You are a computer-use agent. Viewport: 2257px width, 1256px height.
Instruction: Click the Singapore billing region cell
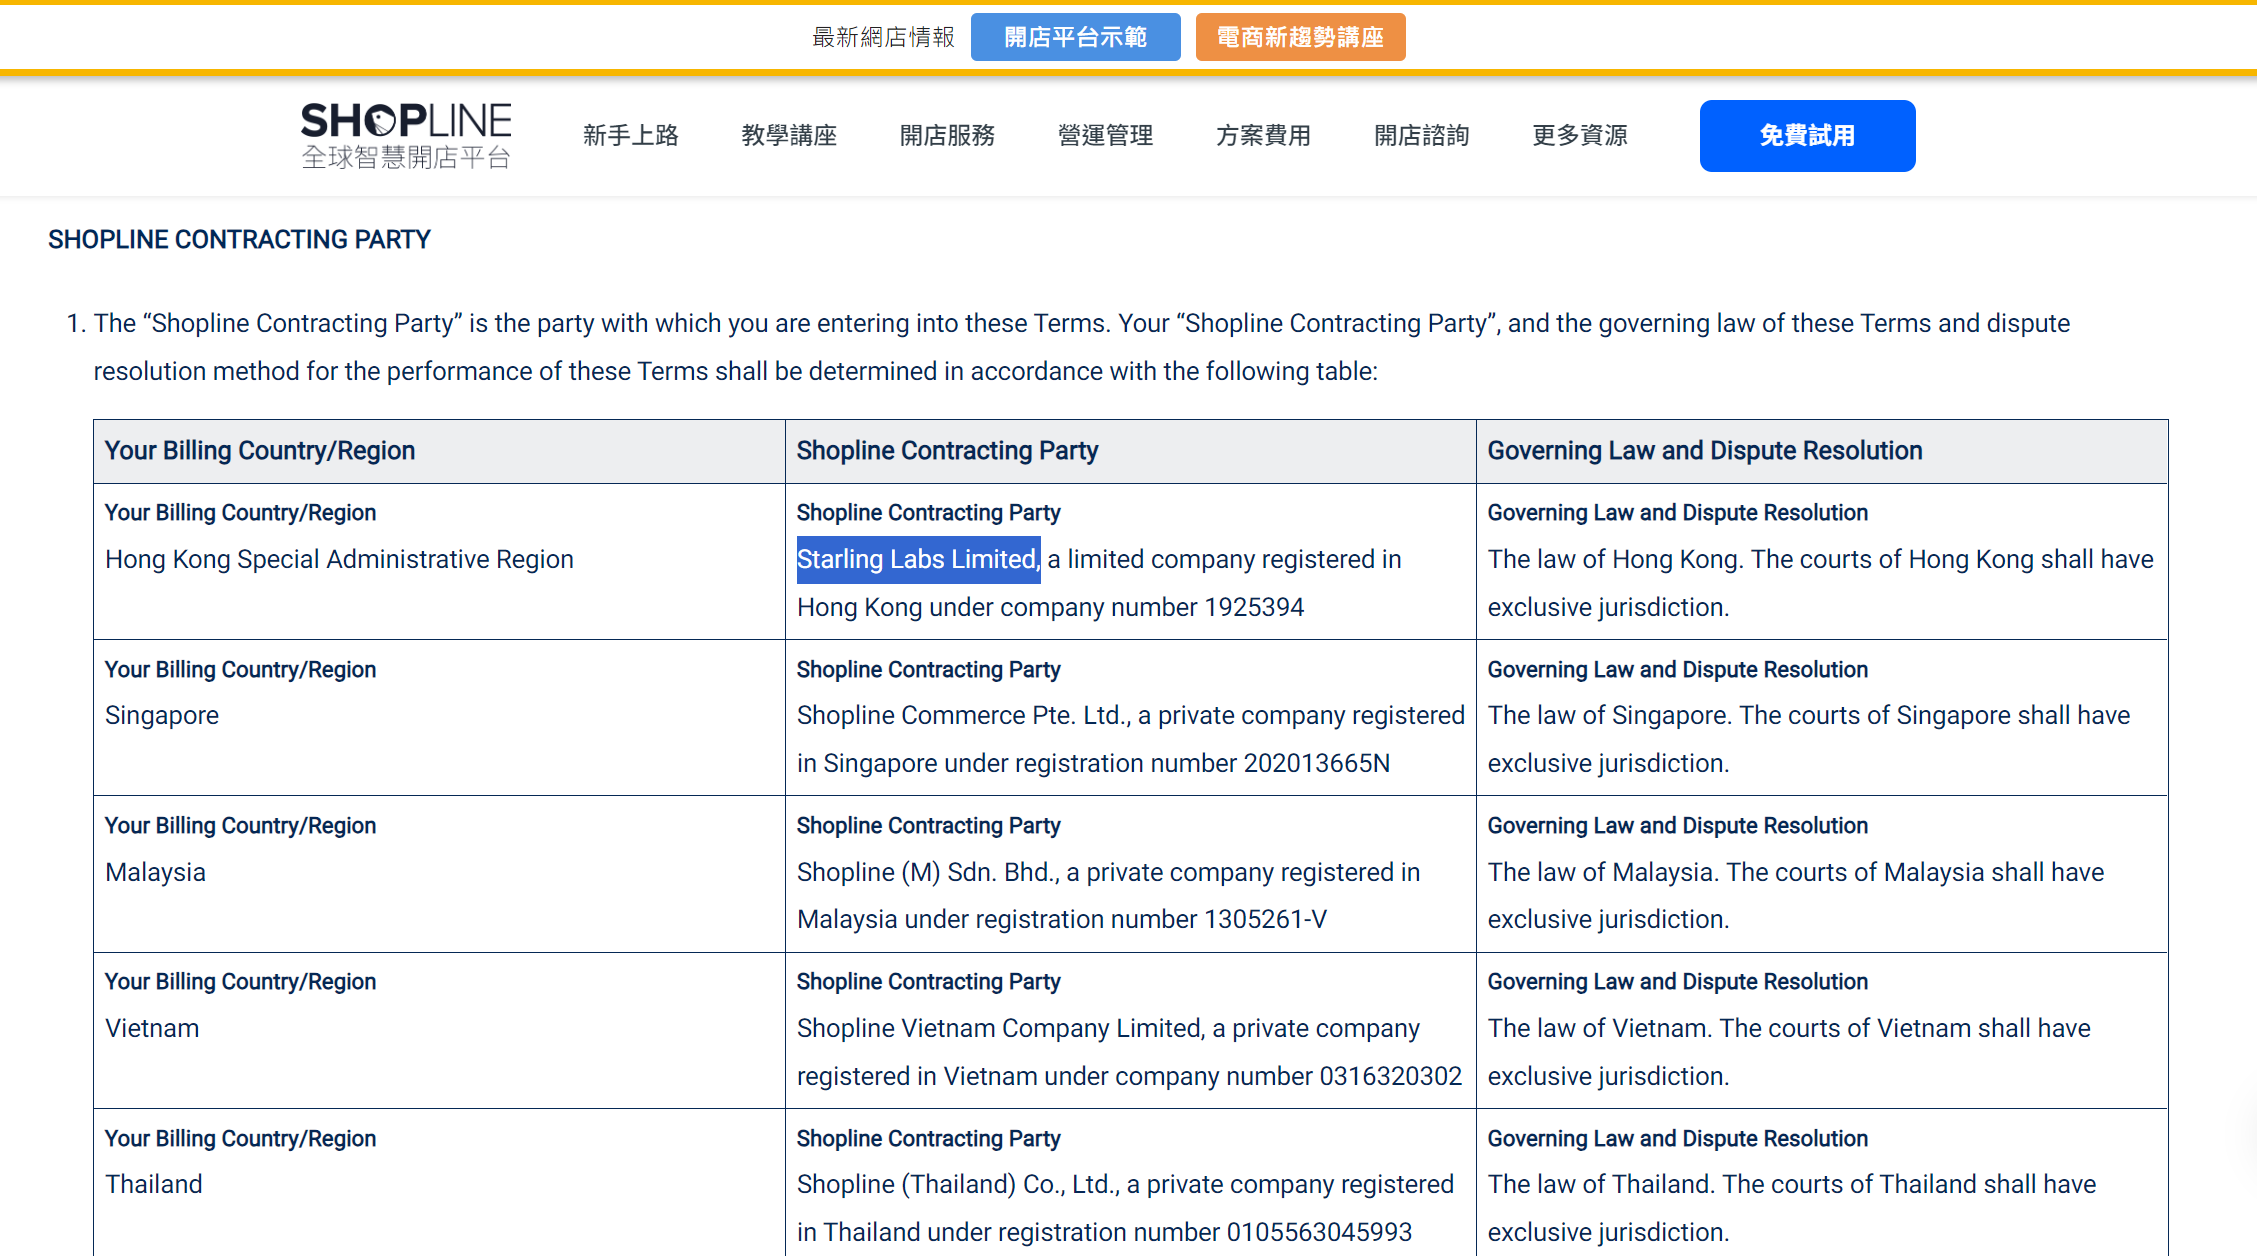click(162, 715)
